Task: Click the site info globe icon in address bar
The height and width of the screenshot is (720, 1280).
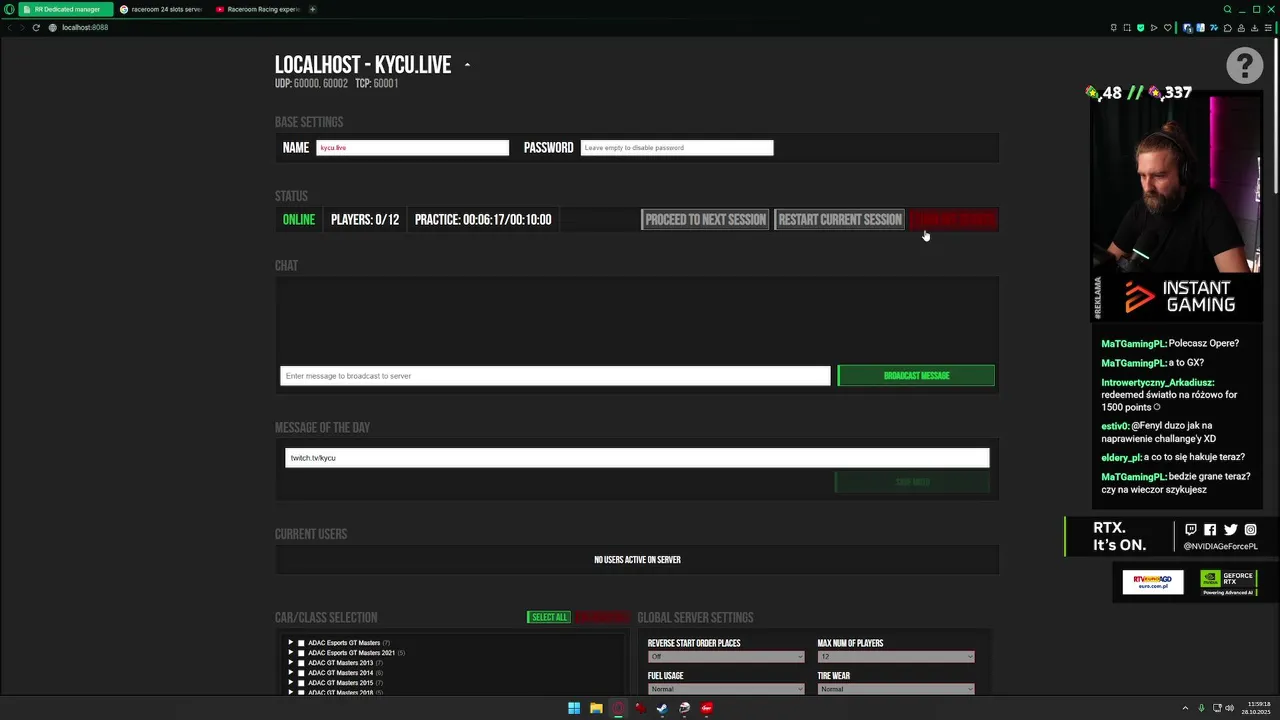Action: [53, 27]
